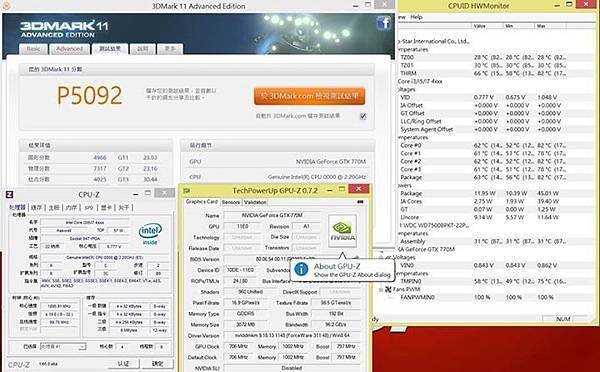Select the System Agent Offset row

point(483,129)
